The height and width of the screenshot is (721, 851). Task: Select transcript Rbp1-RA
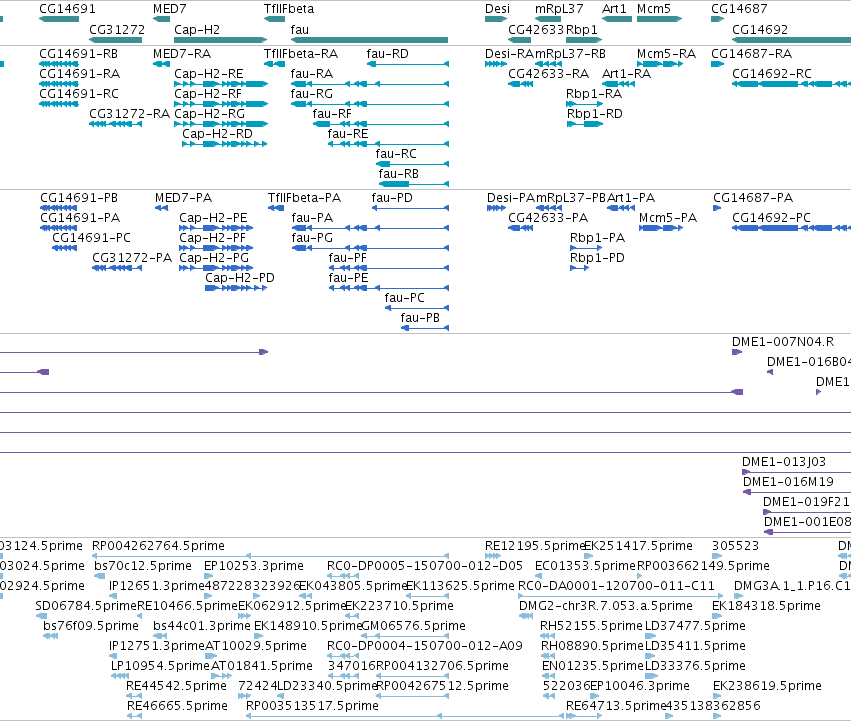tap(585, 104)
